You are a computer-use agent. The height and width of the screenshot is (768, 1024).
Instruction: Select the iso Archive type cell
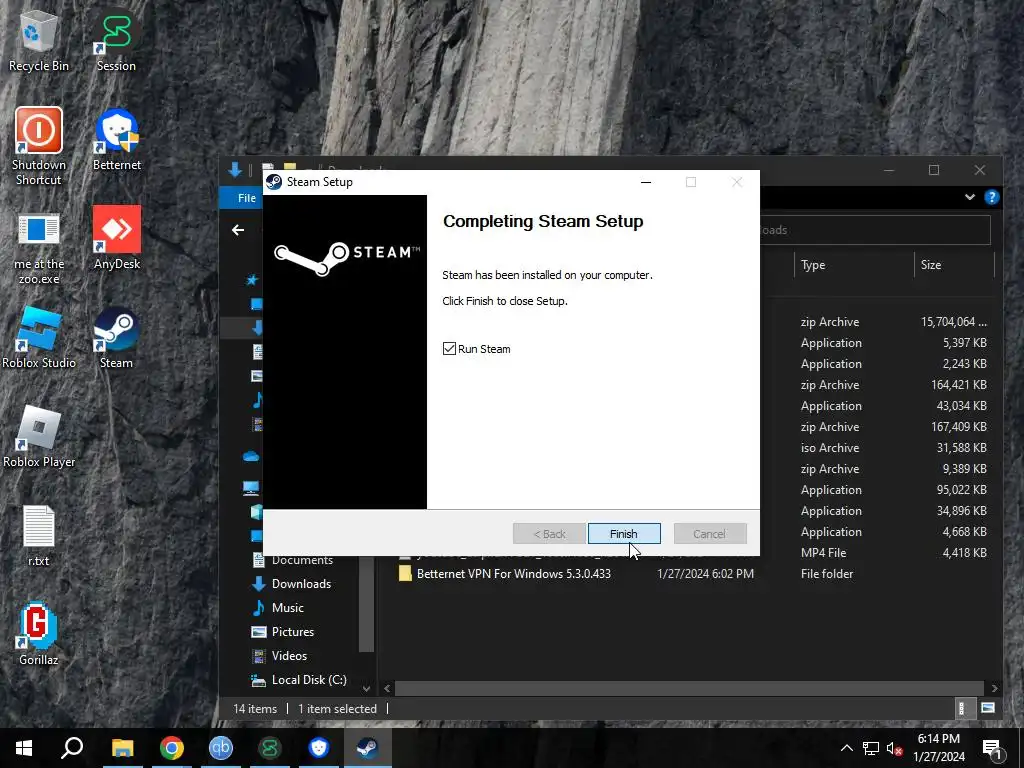tap(829, 448)
